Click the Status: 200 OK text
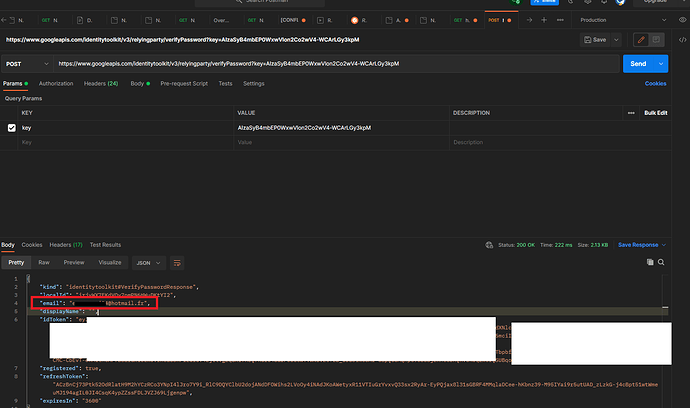The height and width of the screenshot is (408, 690). pyautogui.click(x=516, y=245)
